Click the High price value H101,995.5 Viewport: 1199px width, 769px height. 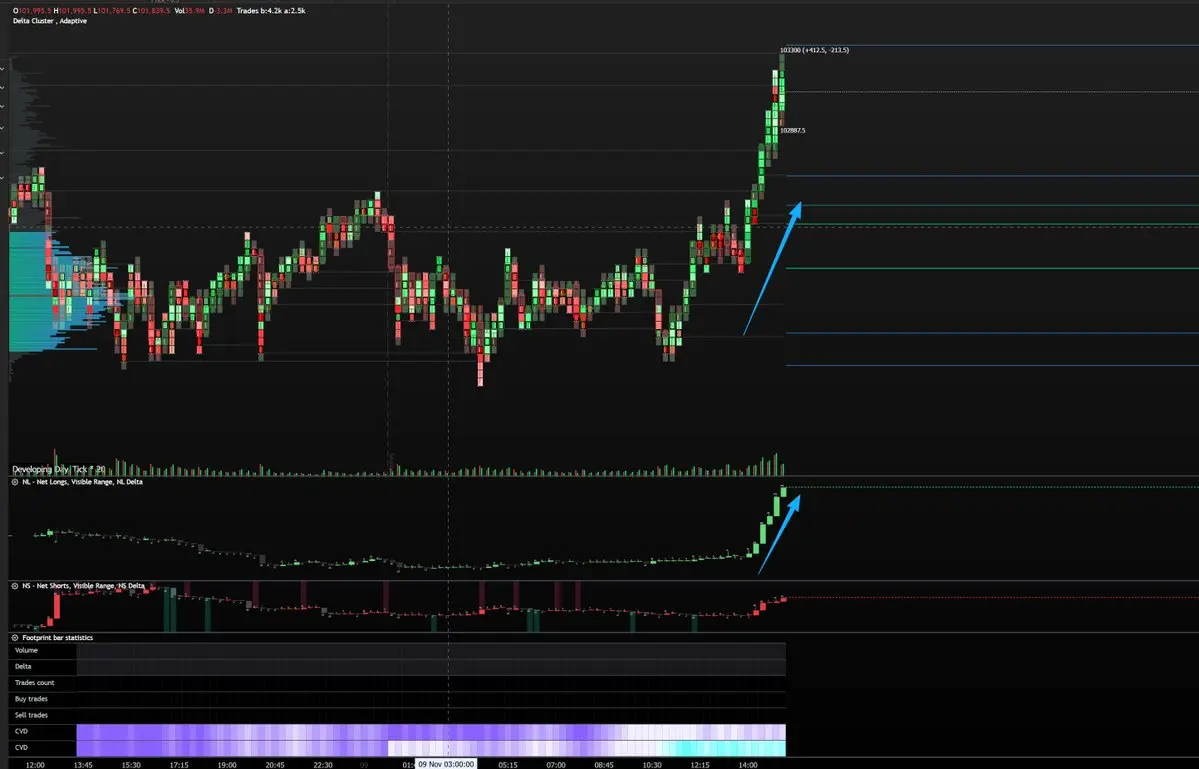pos(72,11)
